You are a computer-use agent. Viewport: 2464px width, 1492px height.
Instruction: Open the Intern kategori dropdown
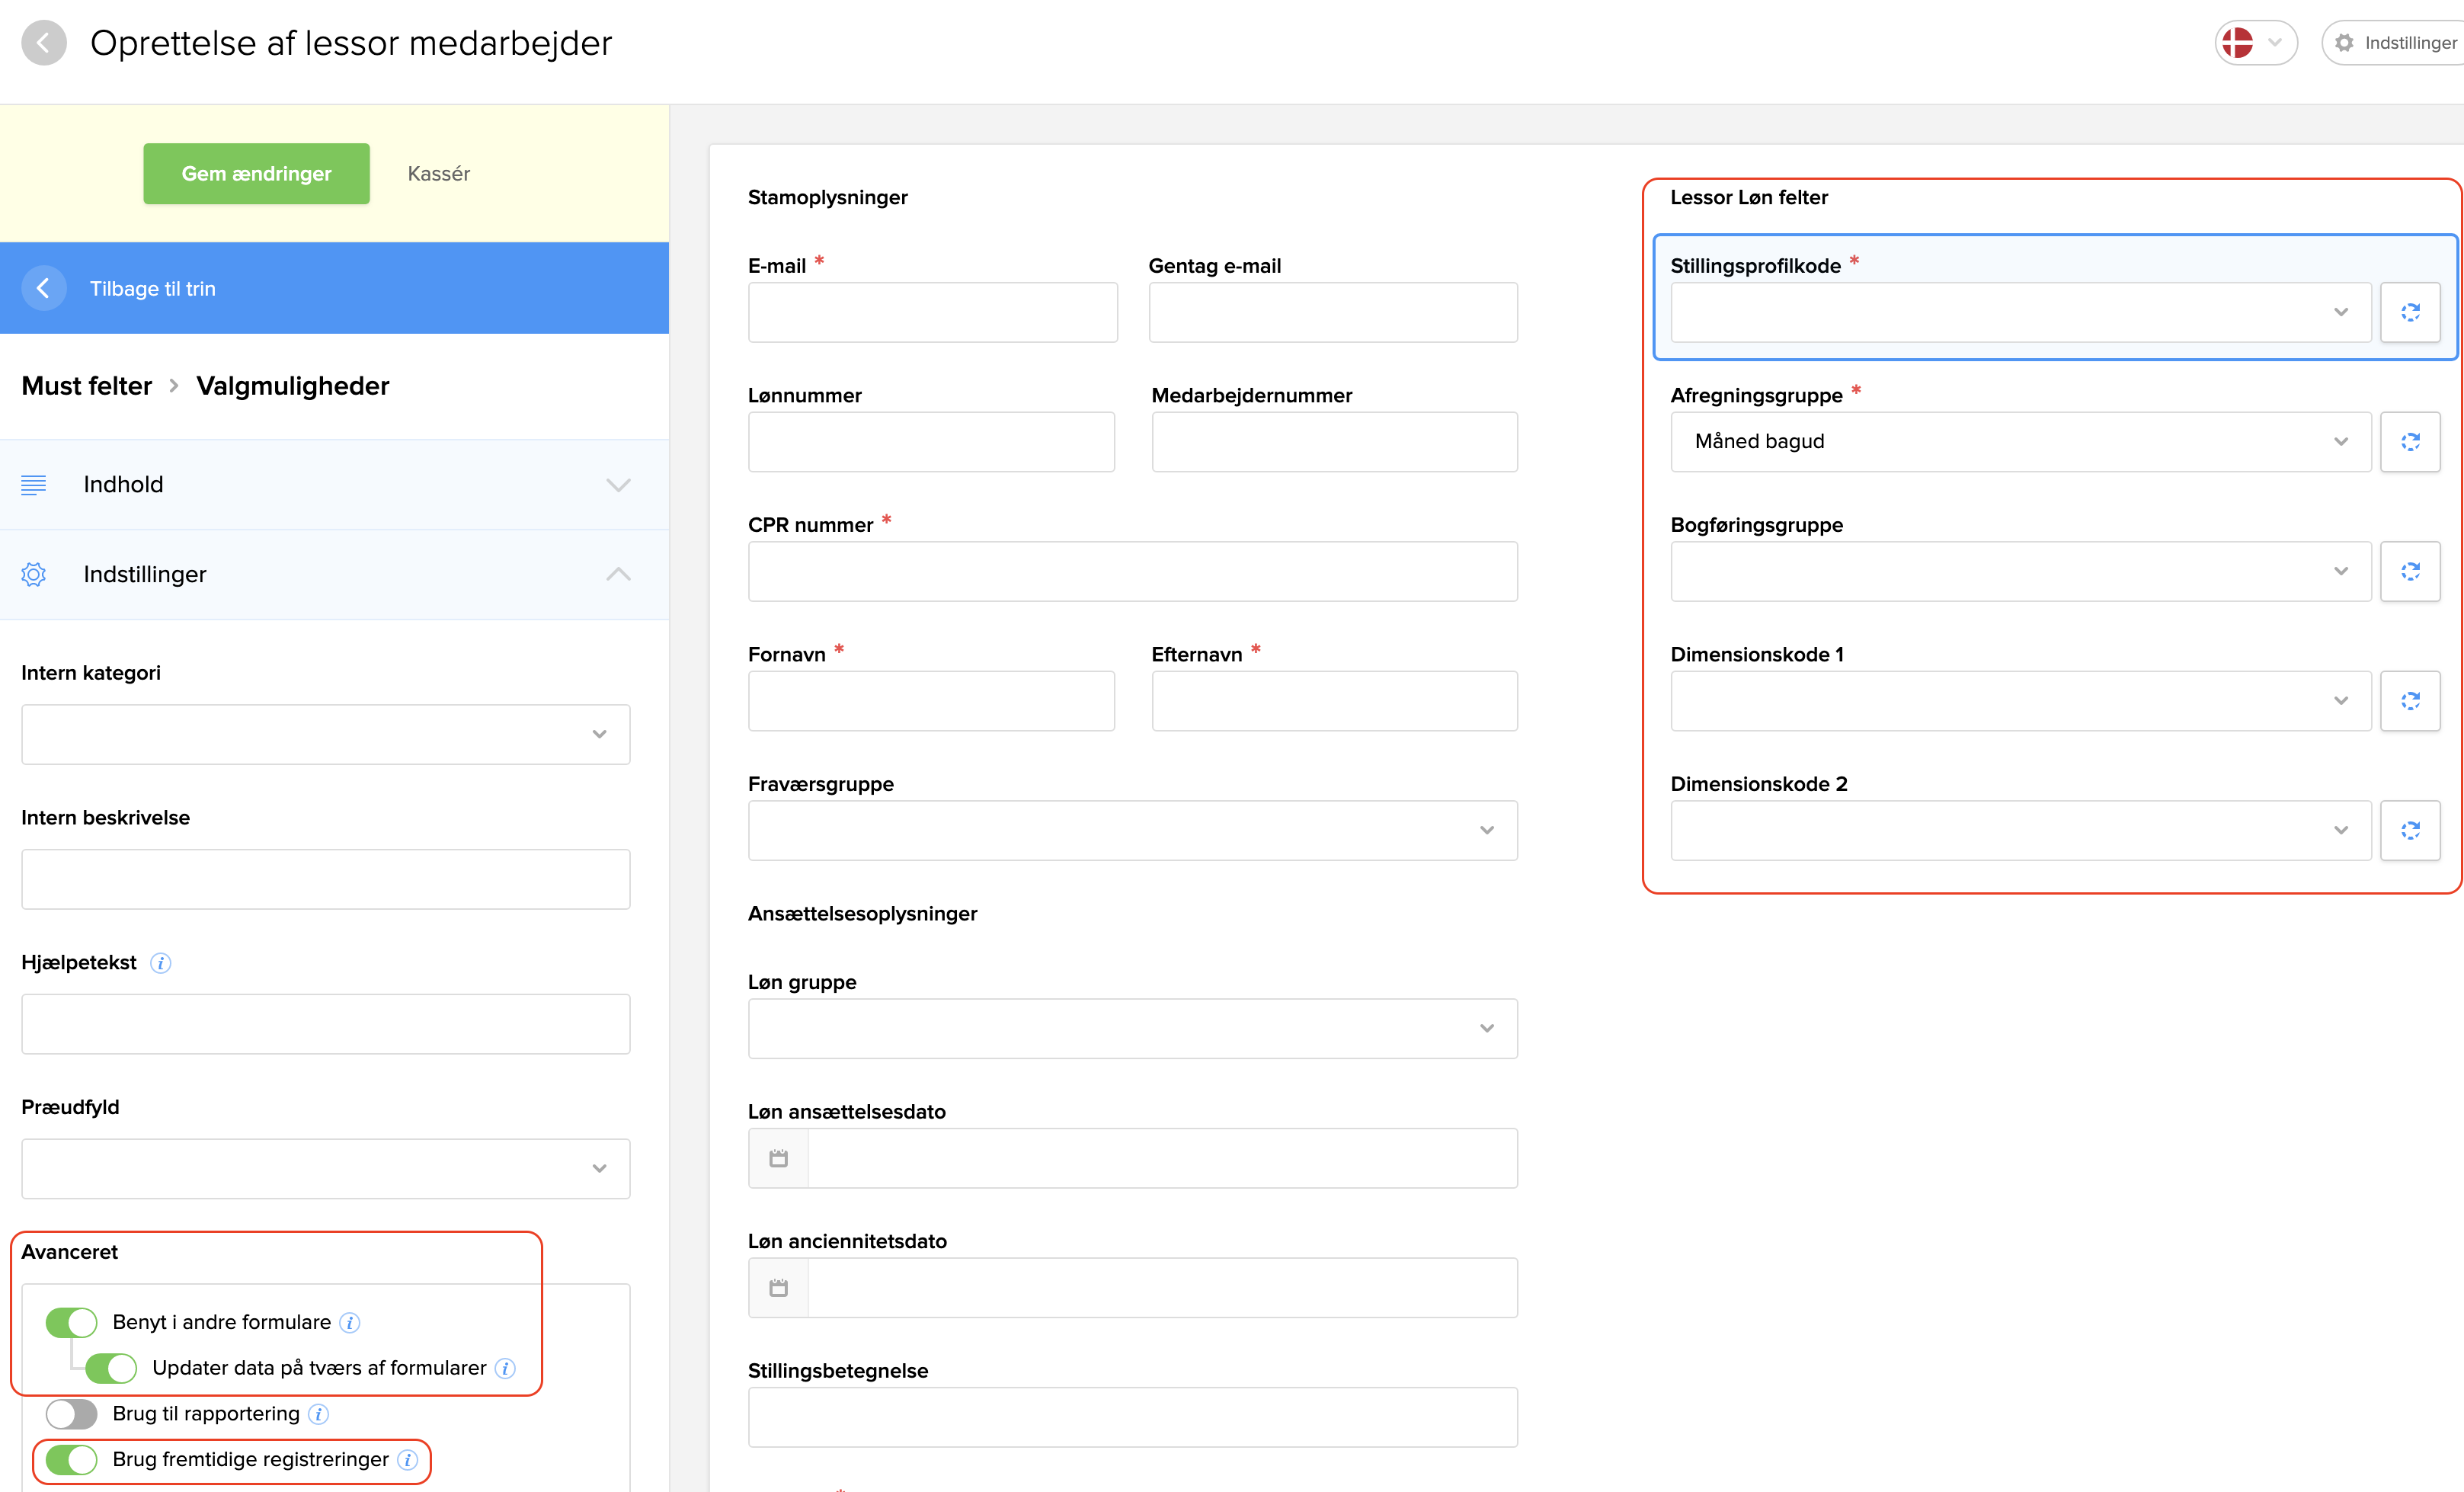pos(325,734)
